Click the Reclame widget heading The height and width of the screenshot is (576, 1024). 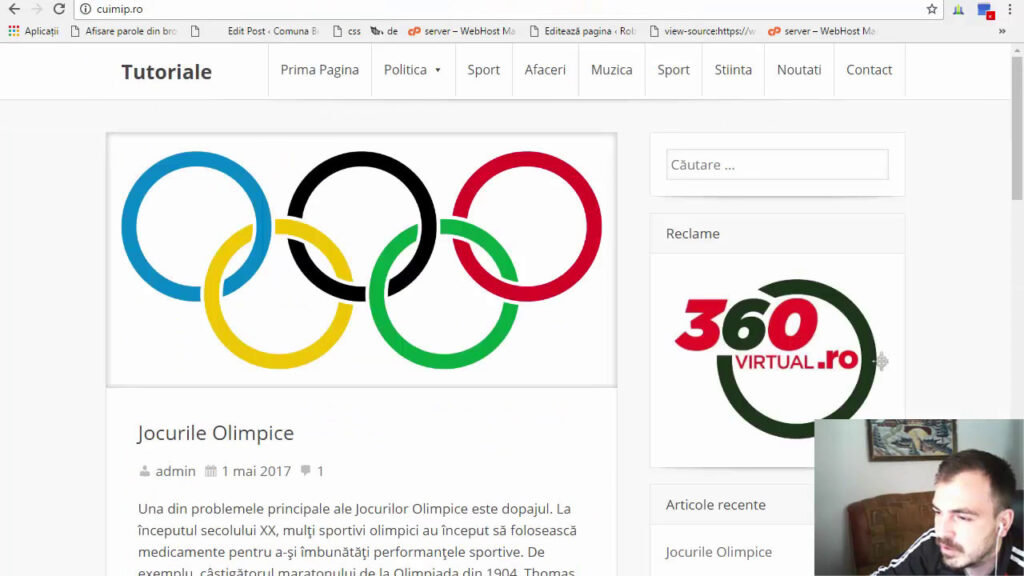[x=692, y=233]
